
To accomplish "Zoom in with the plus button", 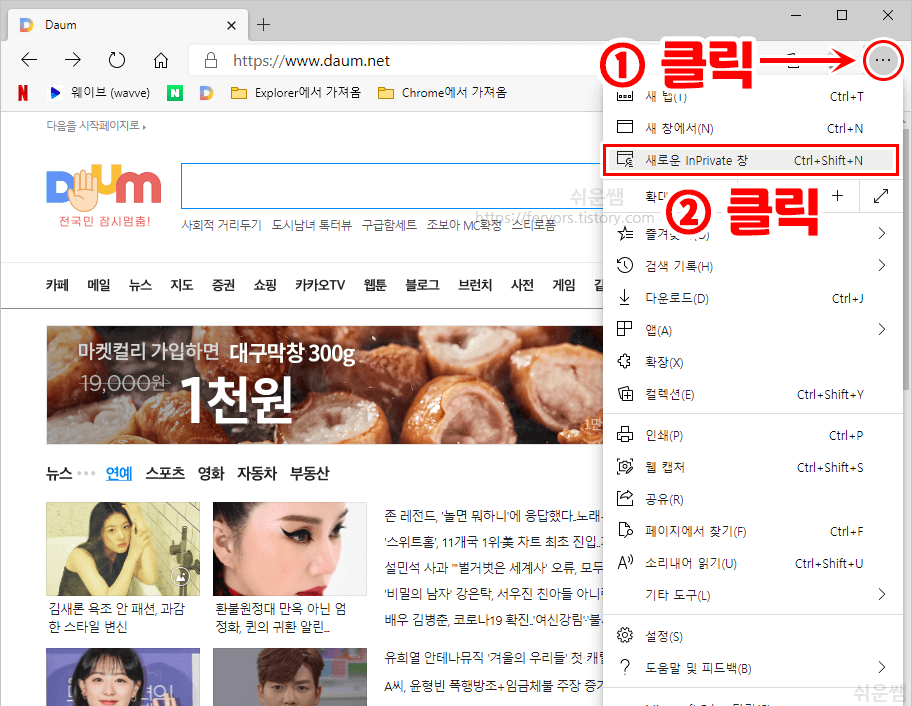I will click(x=837, y=196).
